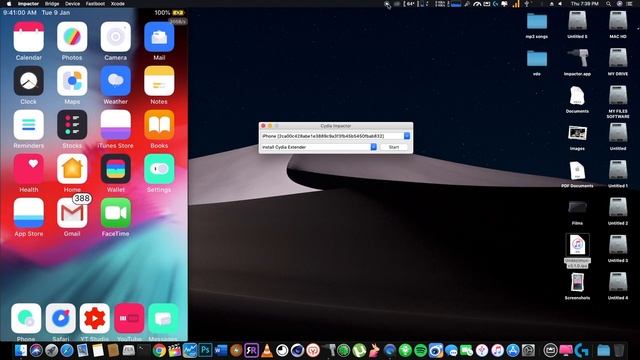The width and height of the screenshot is (640, 360).
Task: Open Final Cut Pro from the Dock
Action: click(x=175, y=350)
